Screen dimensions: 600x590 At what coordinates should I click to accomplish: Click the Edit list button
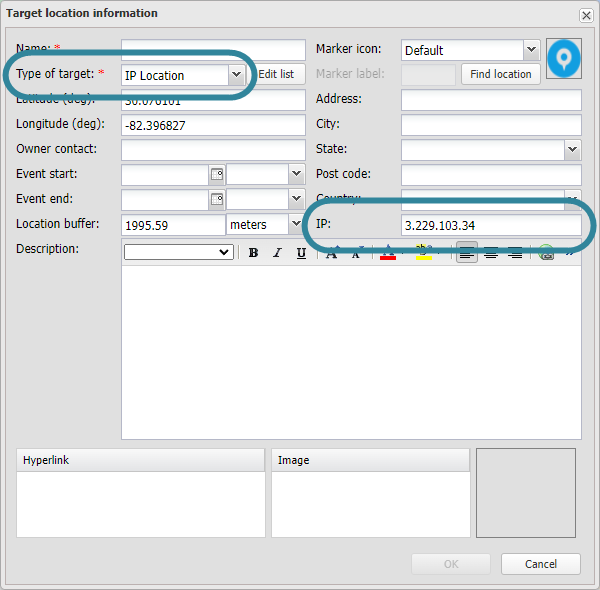pos(276,74)
